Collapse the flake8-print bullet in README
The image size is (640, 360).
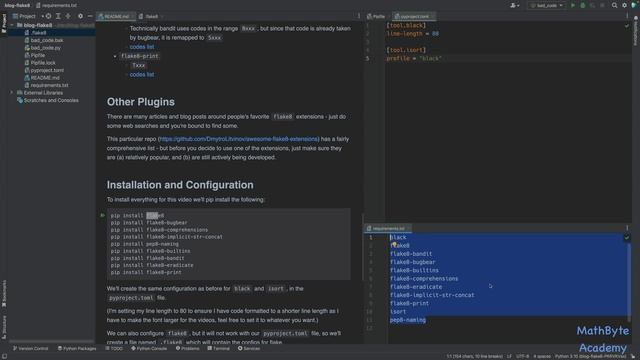click(x=115, y=56)
